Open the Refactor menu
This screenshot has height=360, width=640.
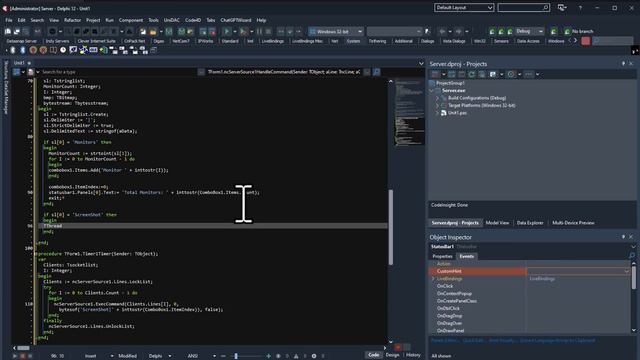72,20
